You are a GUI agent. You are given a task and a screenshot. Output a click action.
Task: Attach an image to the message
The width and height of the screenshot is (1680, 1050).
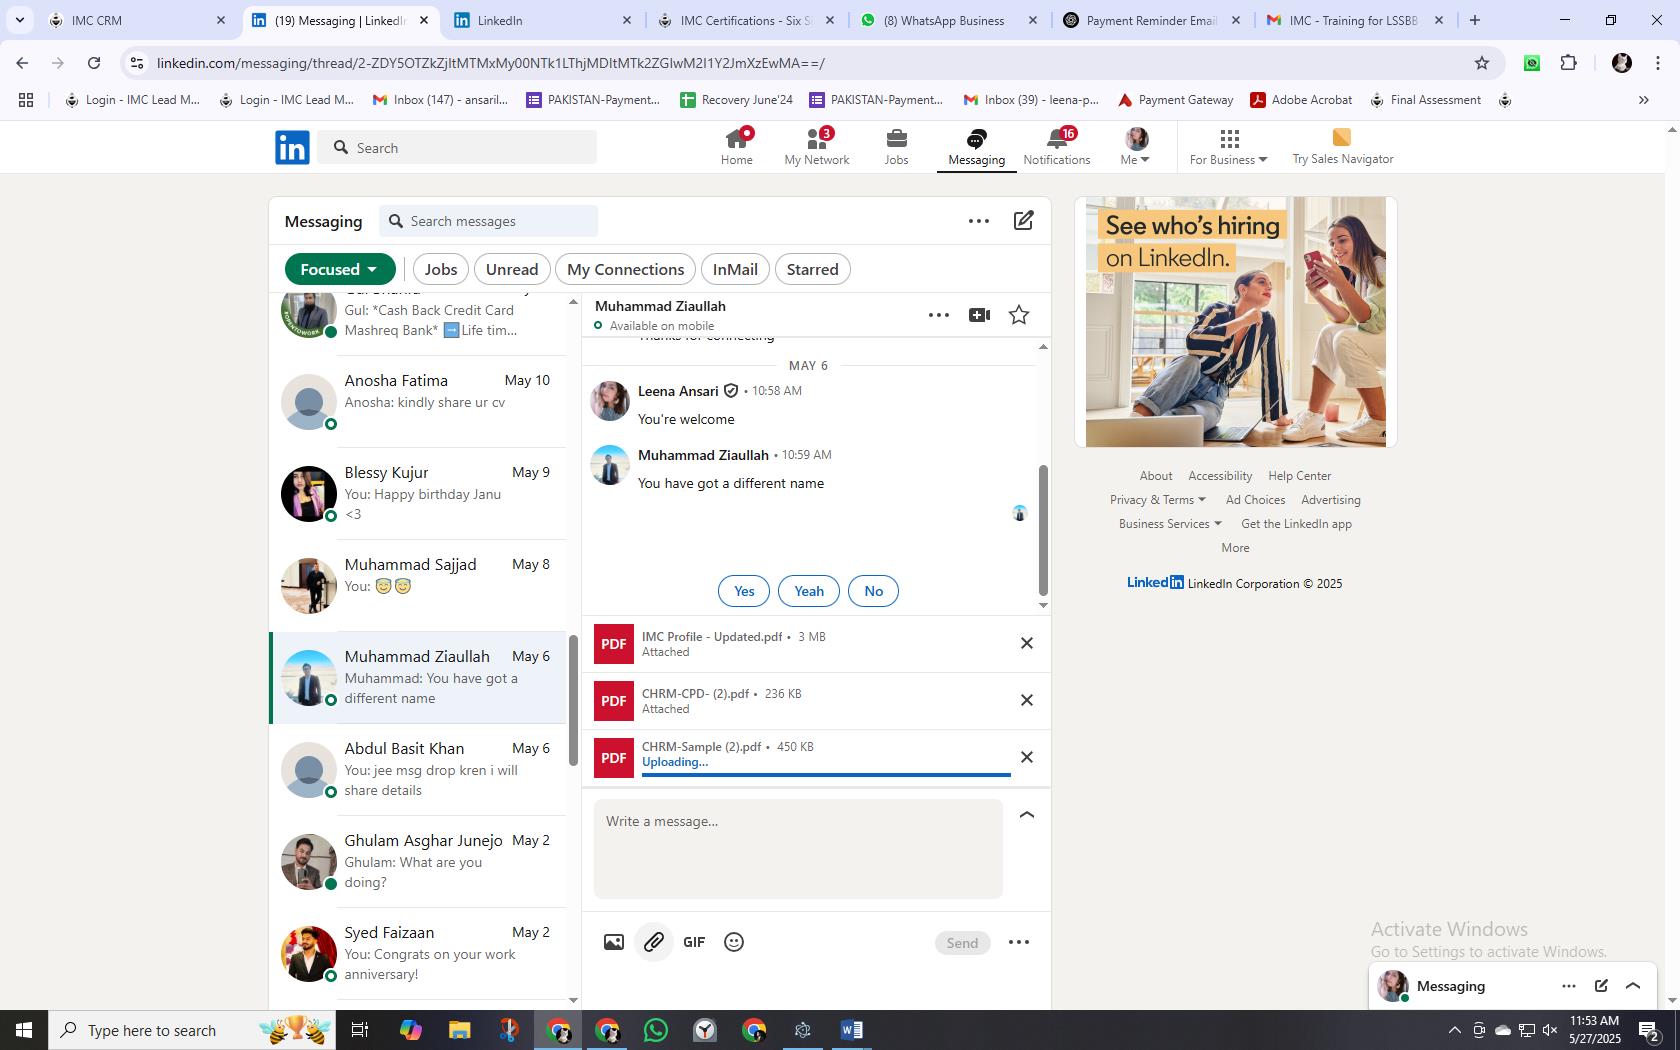[x=614, y=942]
